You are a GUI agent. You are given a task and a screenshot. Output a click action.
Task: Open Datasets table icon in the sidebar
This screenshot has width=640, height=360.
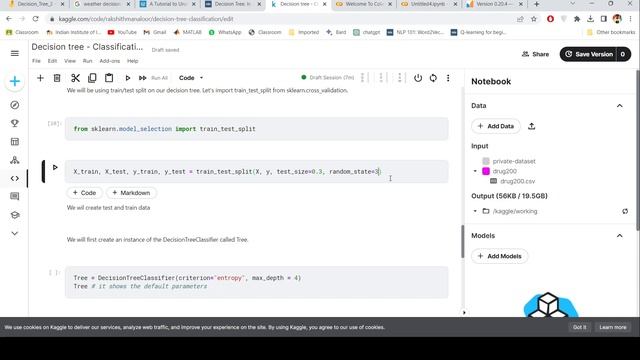click(15, 142)
